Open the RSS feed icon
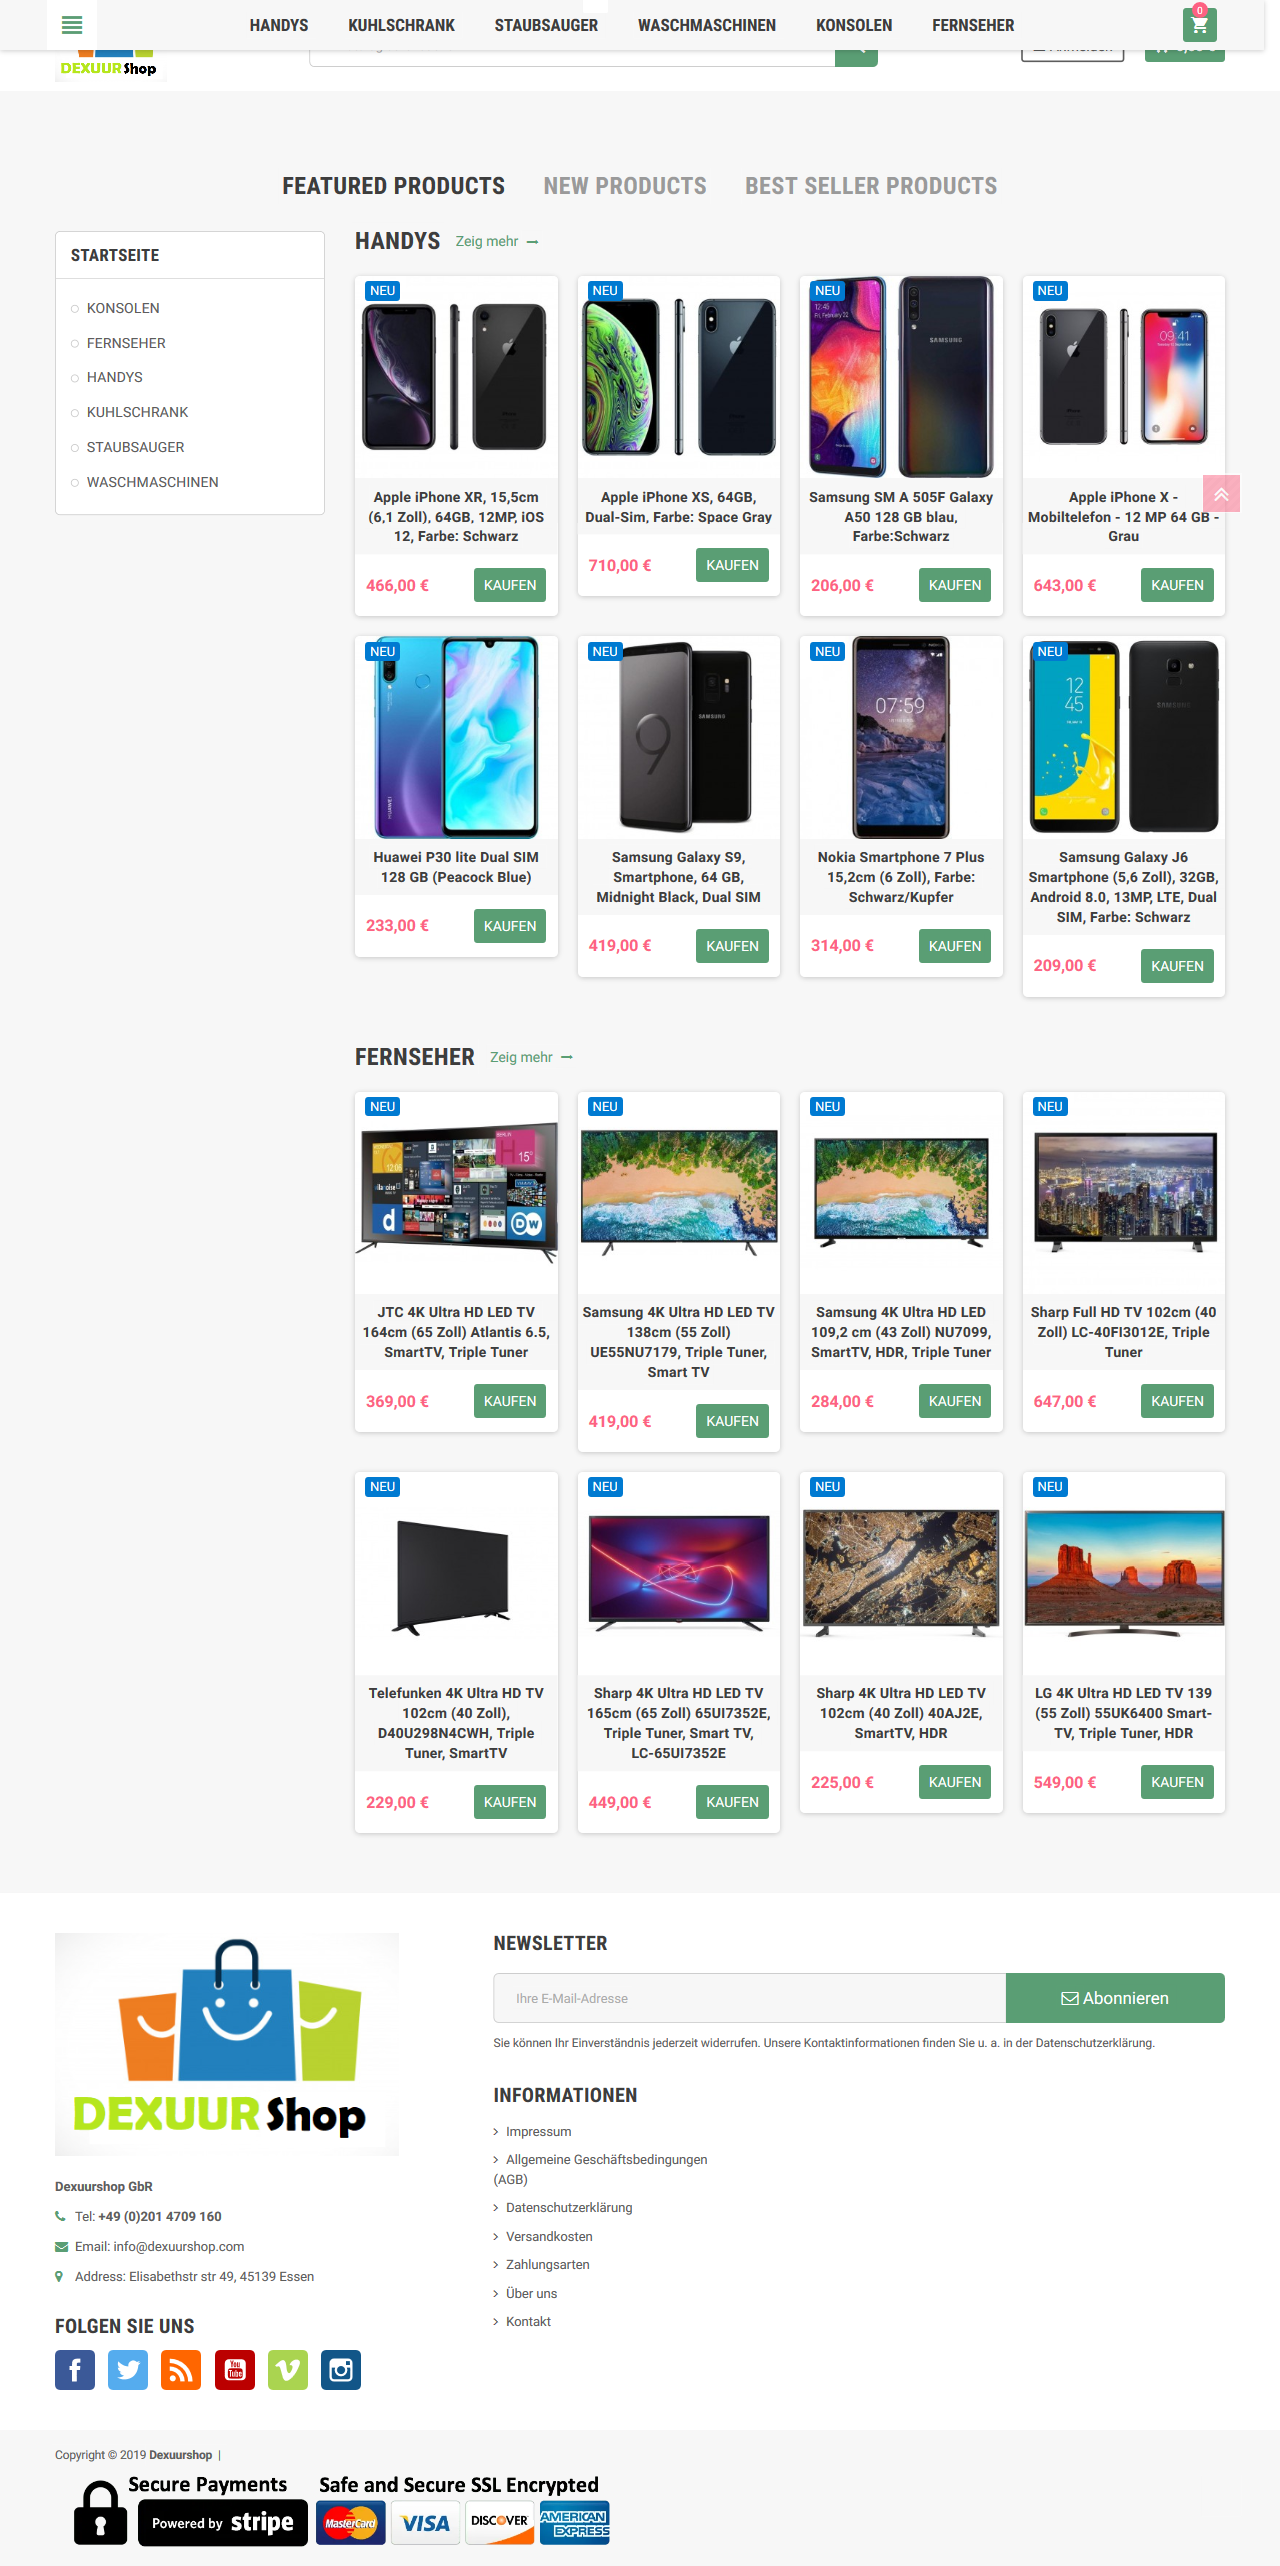The image size is (1280, 2566). tap(181, 2370)
